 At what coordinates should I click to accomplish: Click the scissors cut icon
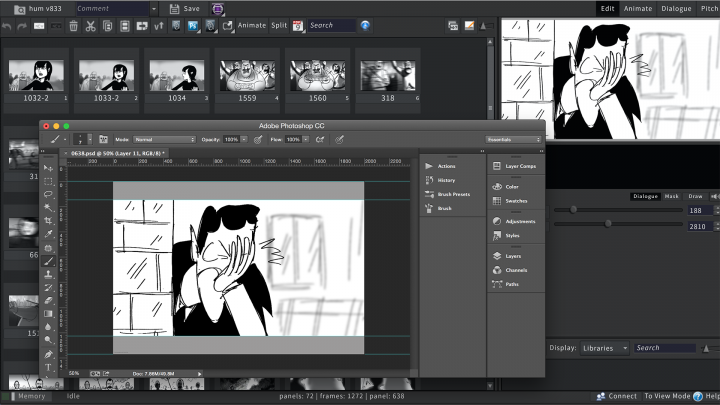(90, 25)
